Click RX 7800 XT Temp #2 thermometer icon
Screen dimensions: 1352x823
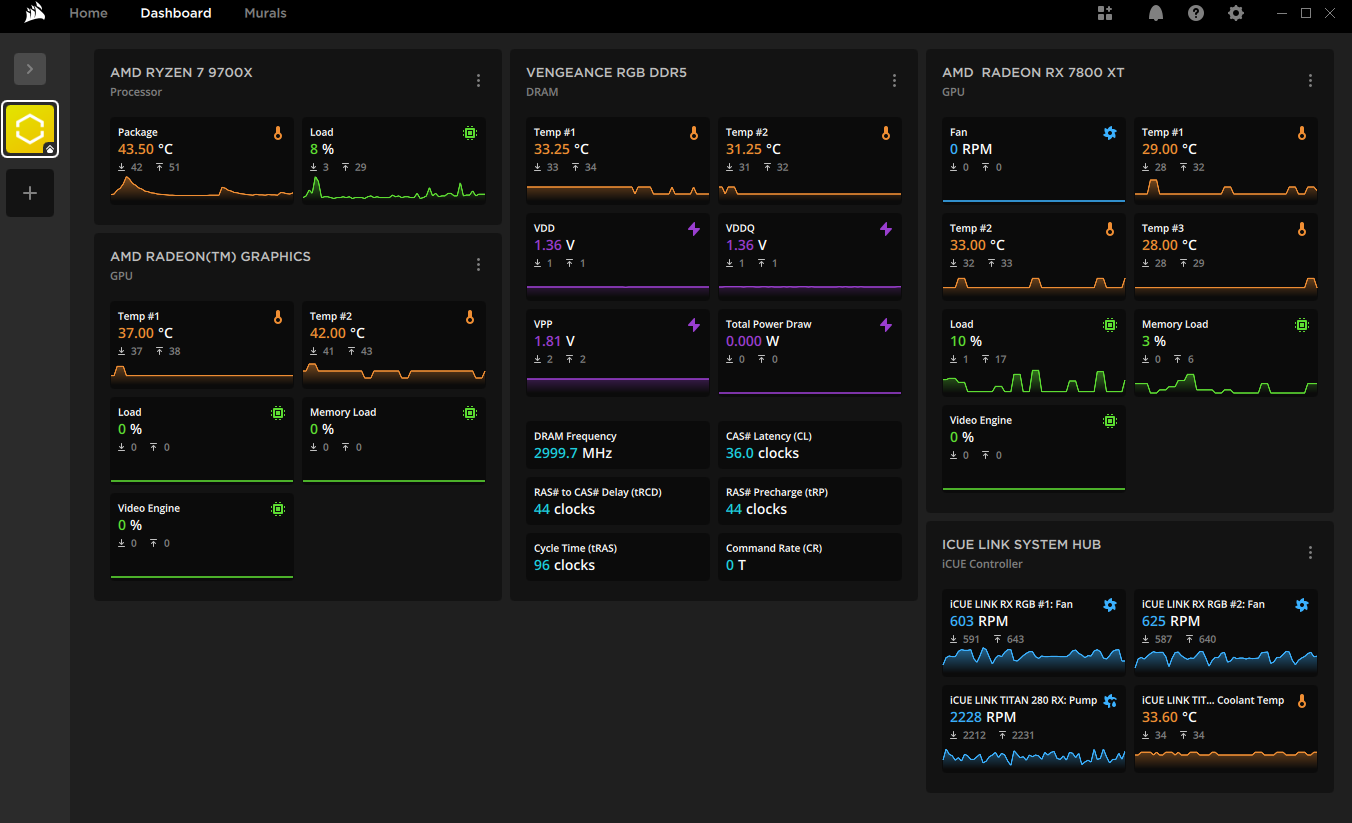1110,229
